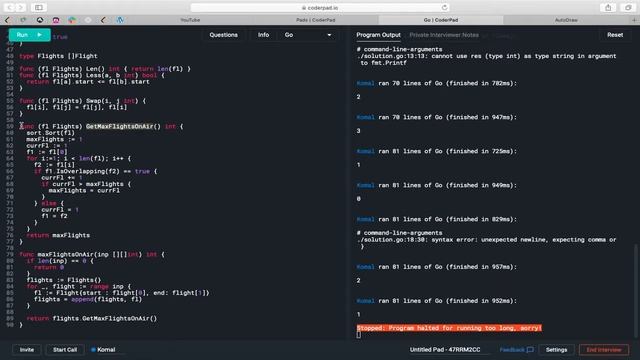
Task: Click the coderpad.io address bar
Action: (320, 7)
